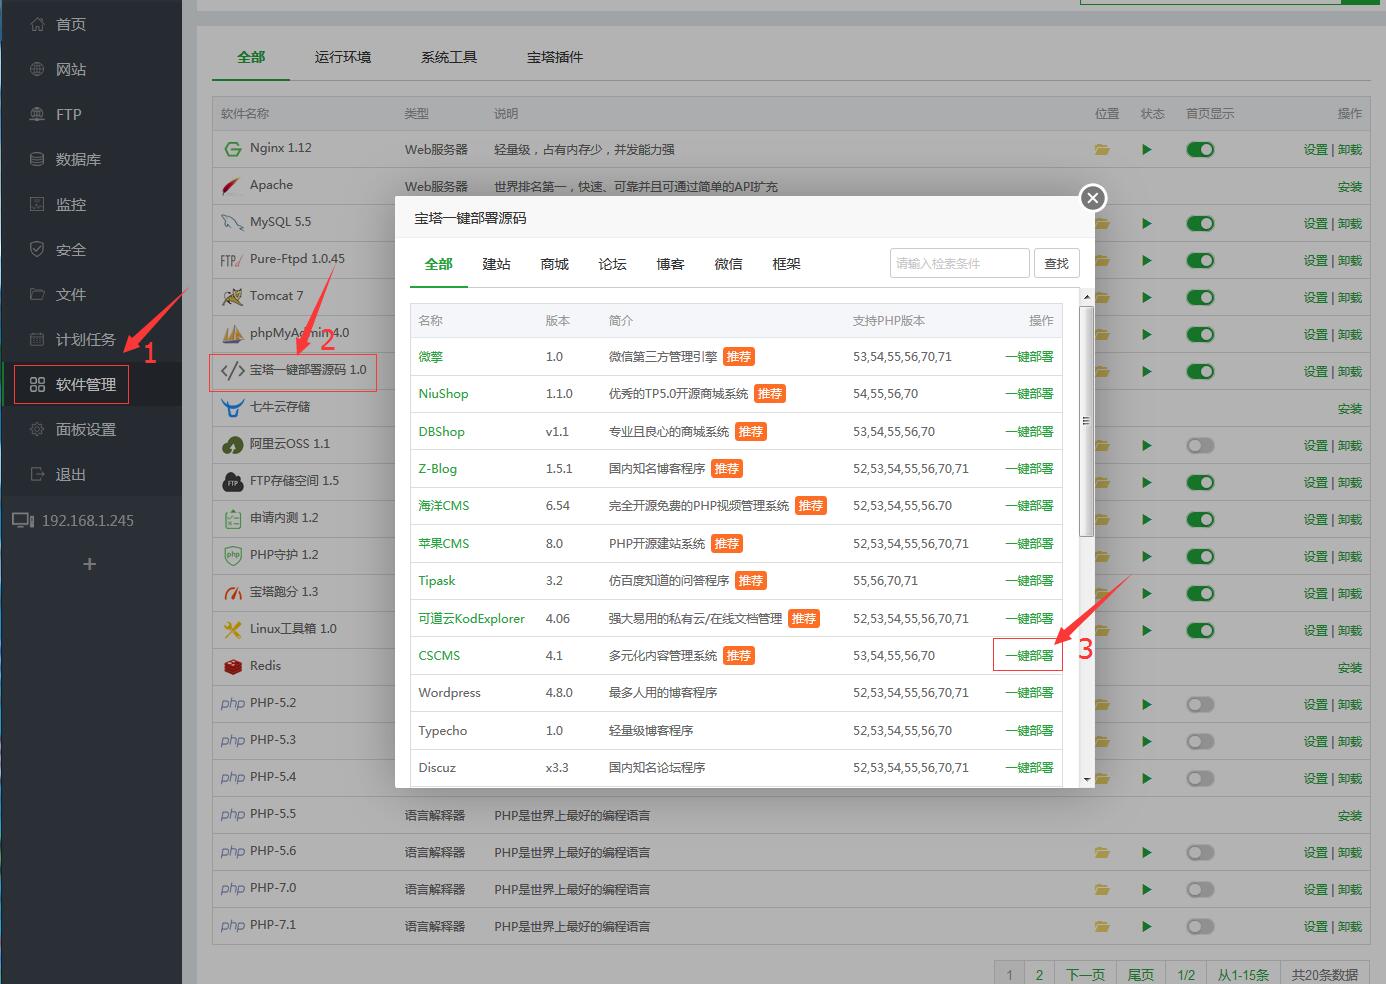Enable homepage display for PHP-5.2
The width and height of the screenshot is (1386, 984).
tap(1200, 705)
